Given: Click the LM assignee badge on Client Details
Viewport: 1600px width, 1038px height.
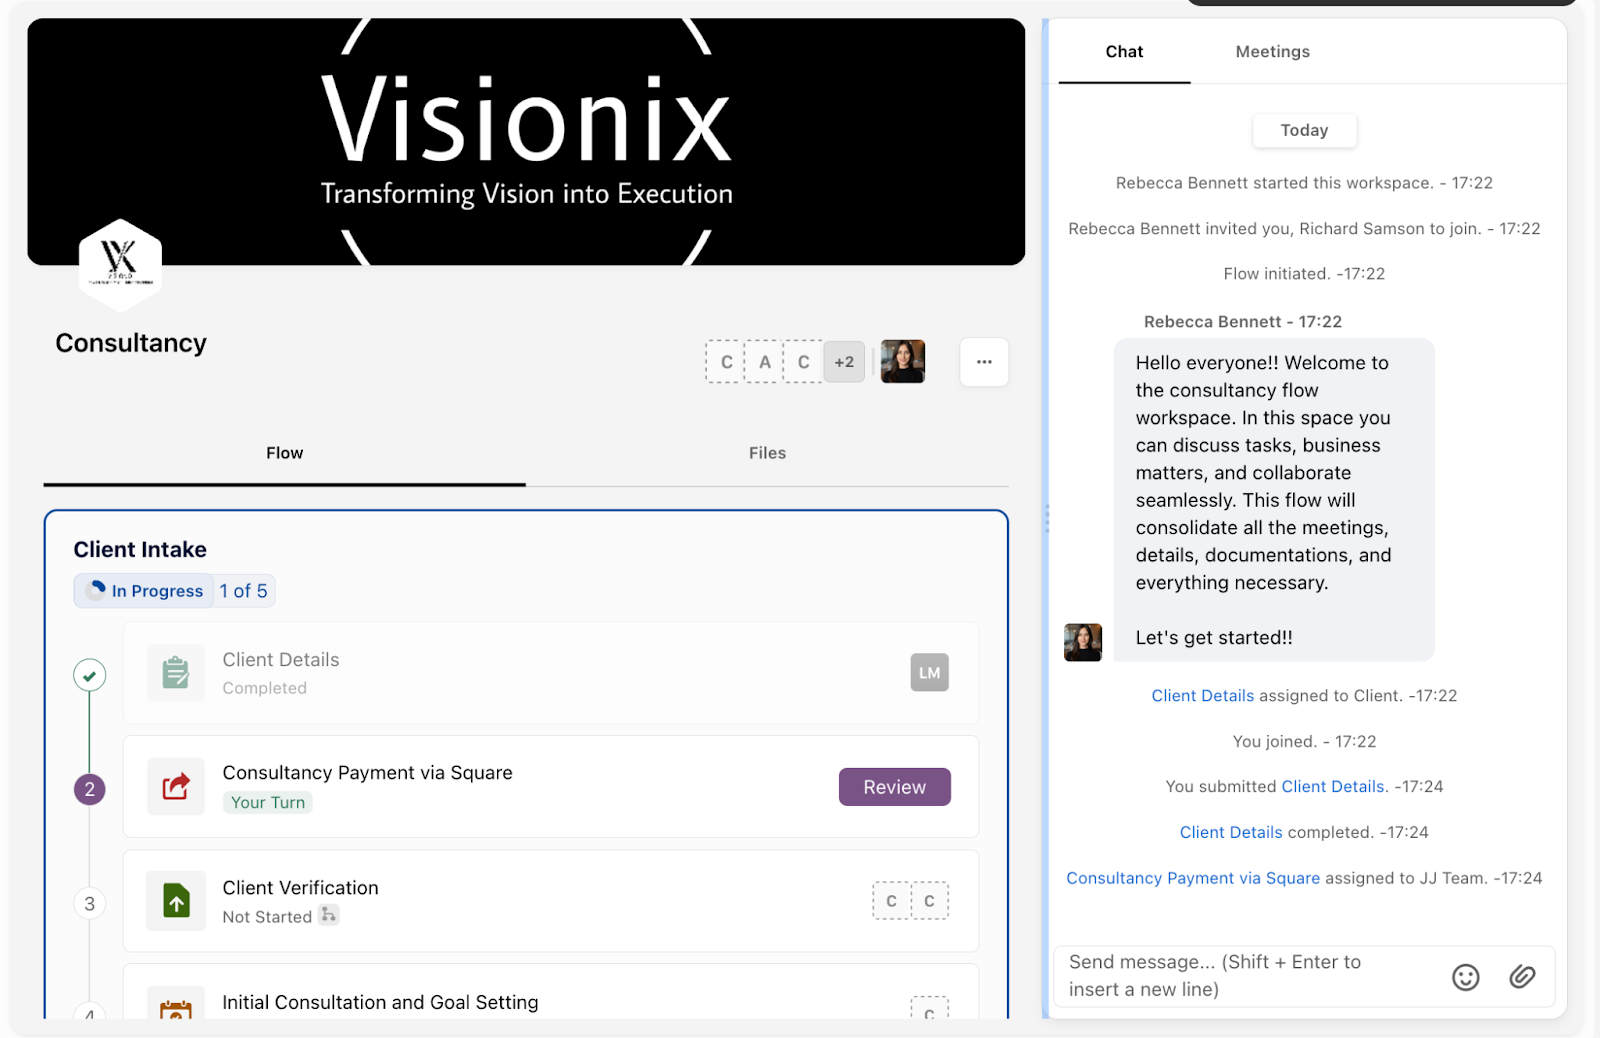Looking at the screenshot, I should 929,673.
